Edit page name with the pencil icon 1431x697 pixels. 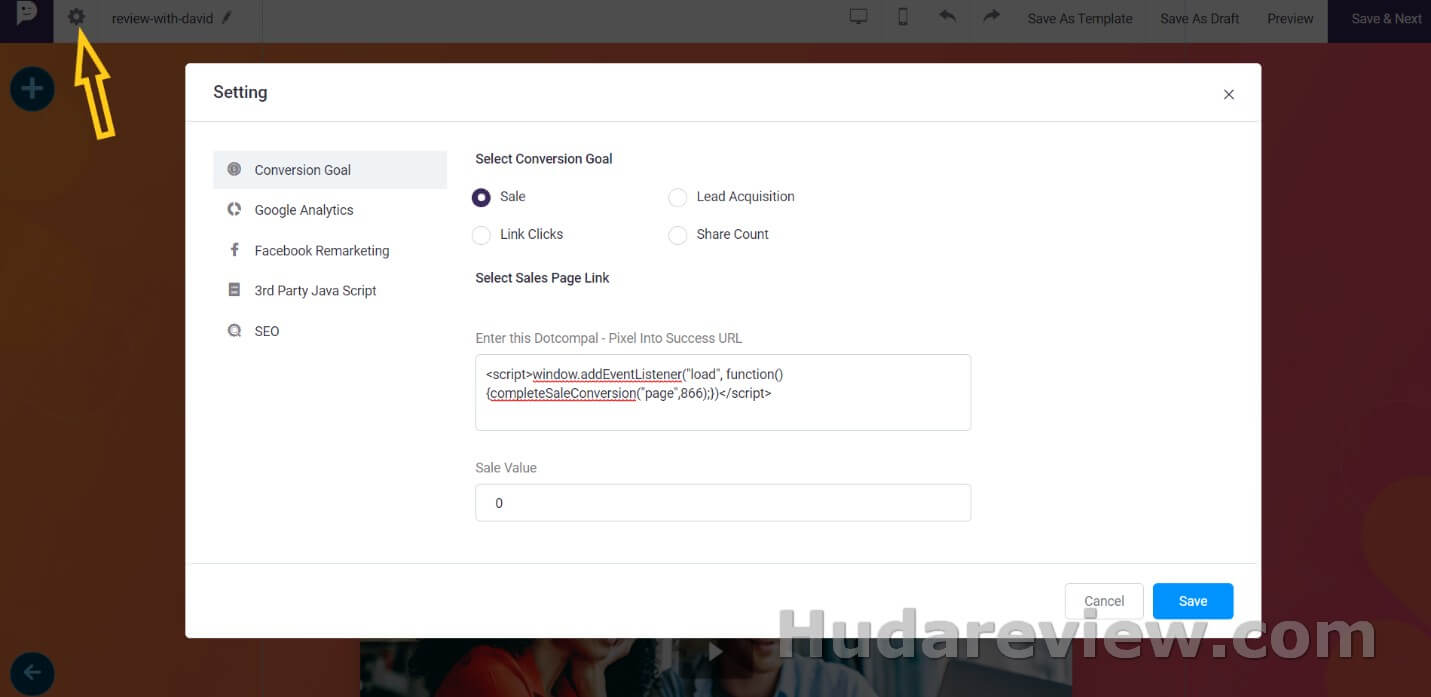point(226,18)
